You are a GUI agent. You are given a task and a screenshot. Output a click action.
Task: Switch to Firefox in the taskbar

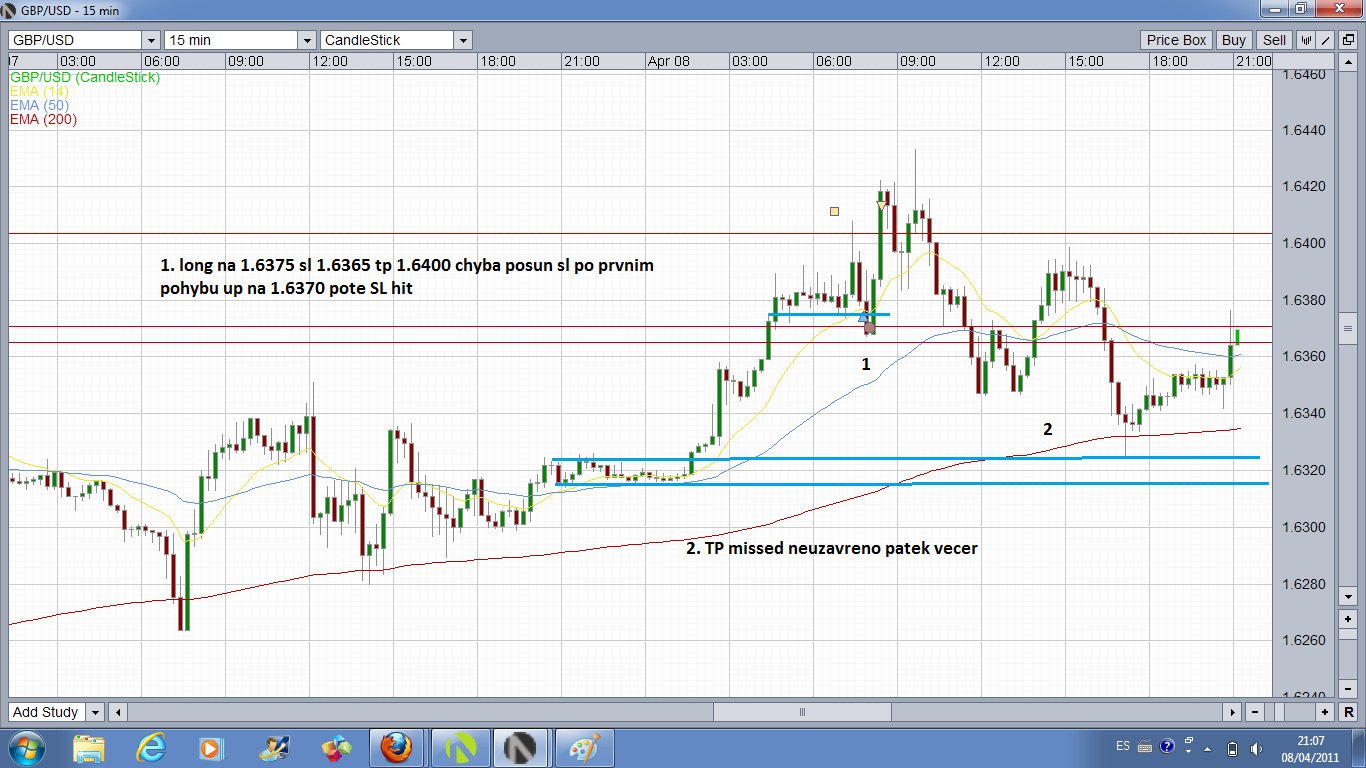click(x=397, y=747)
